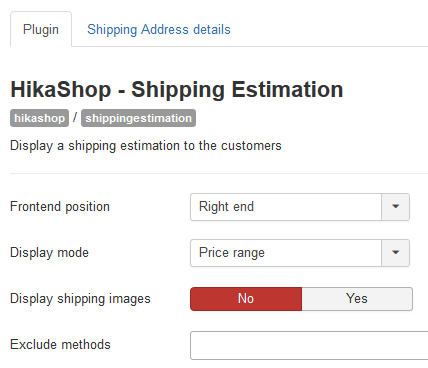
Task: Click the Exclude methods label
Action: pyautogui.click(x=60, y=345)
